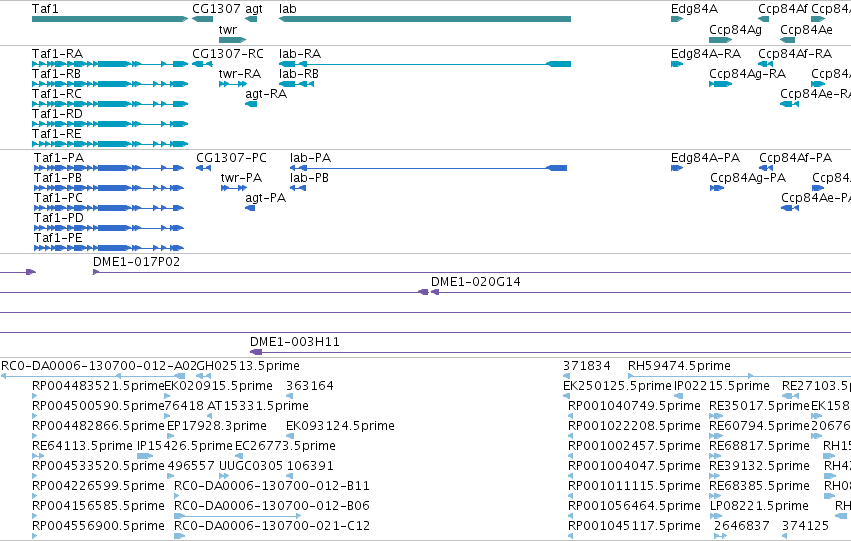Click the Edg84A-PA protein label
This screenshot has height=541, width=851.
point(706,158)
